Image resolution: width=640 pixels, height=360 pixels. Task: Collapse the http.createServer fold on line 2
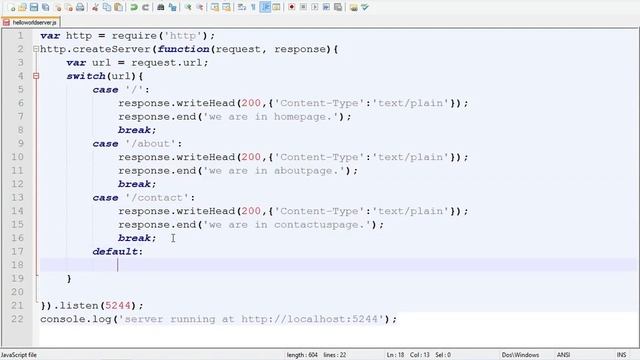click(36, 49)
